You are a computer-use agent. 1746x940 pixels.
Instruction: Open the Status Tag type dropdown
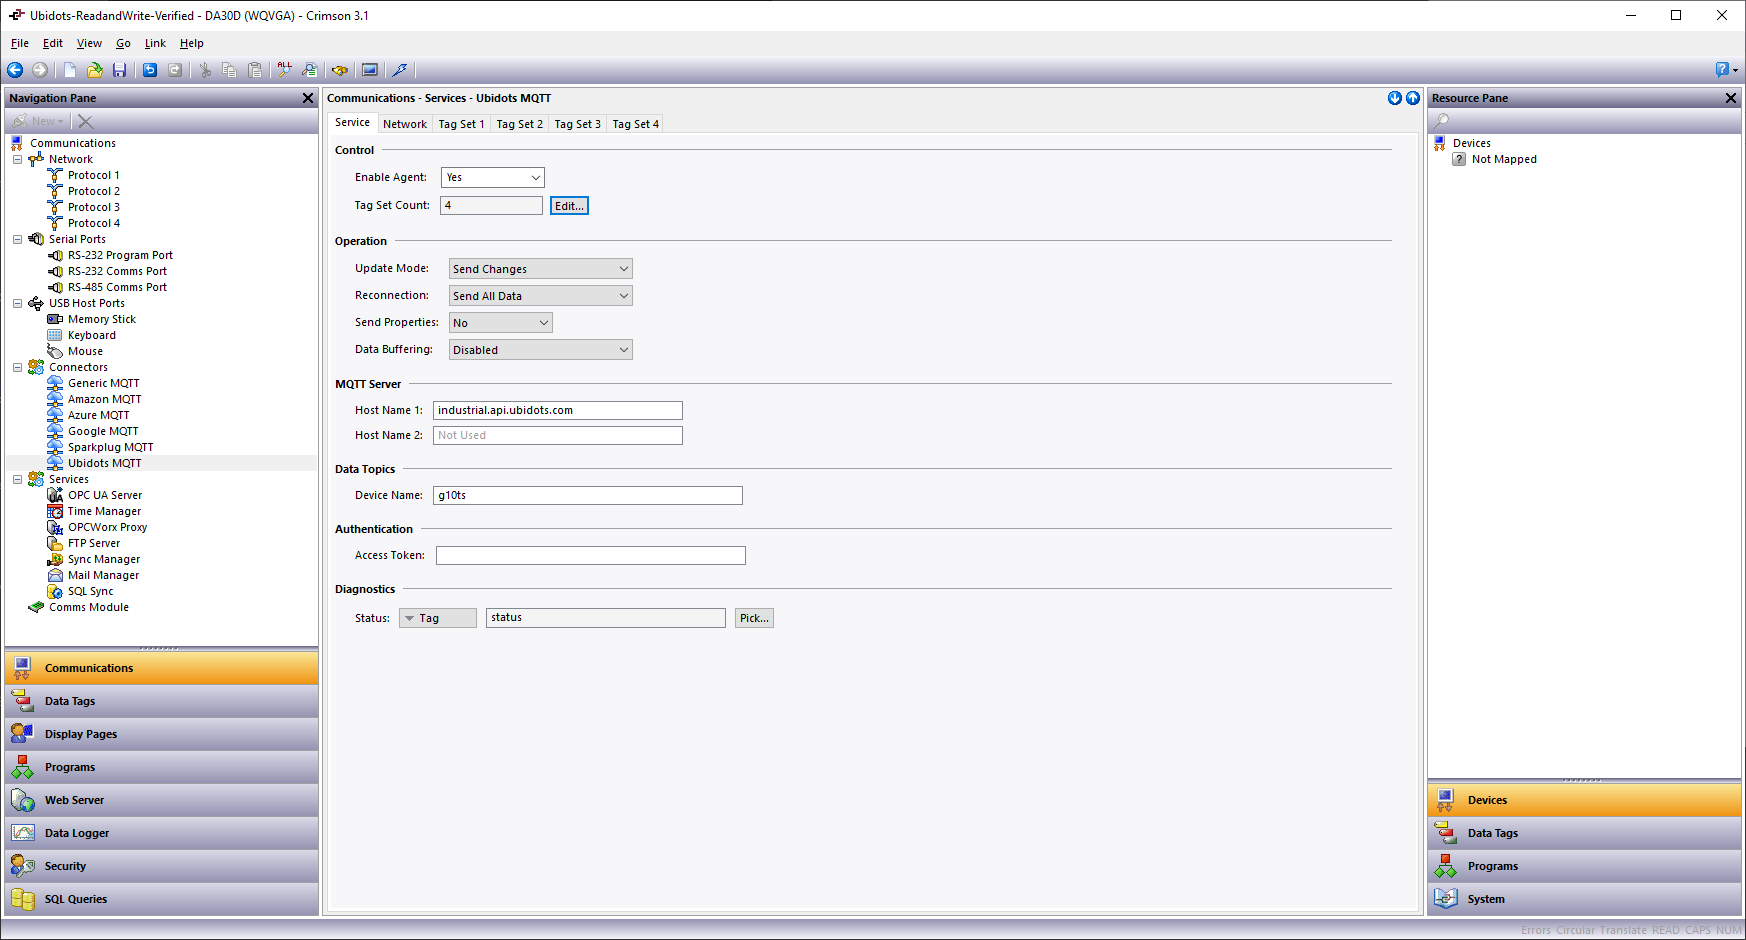pos(438,618)
